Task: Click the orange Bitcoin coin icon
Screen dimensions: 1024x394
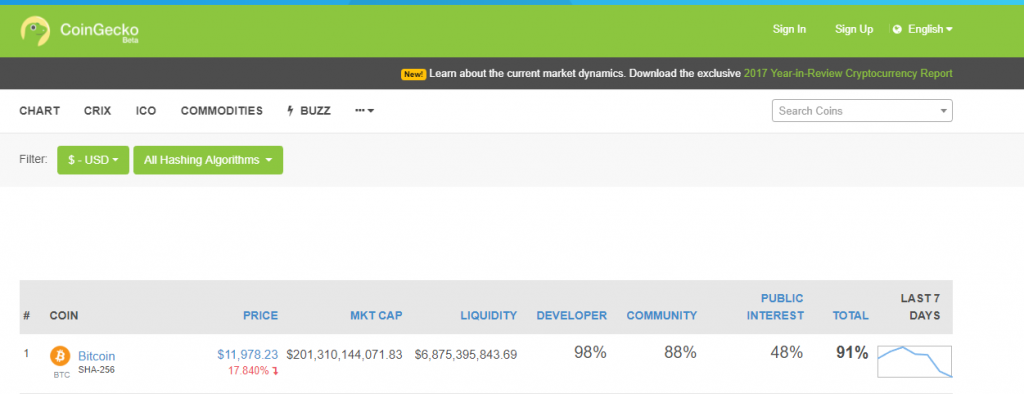Action: tap(60, 356)
